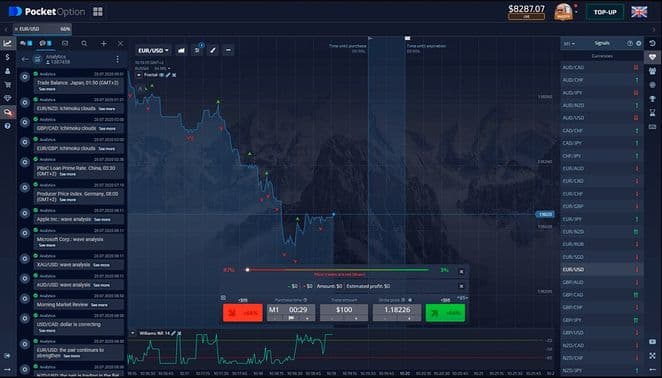This screenshot has height=378, width=662.
Task: Open the EUR/USD asset dropdown
Action: 153,50
